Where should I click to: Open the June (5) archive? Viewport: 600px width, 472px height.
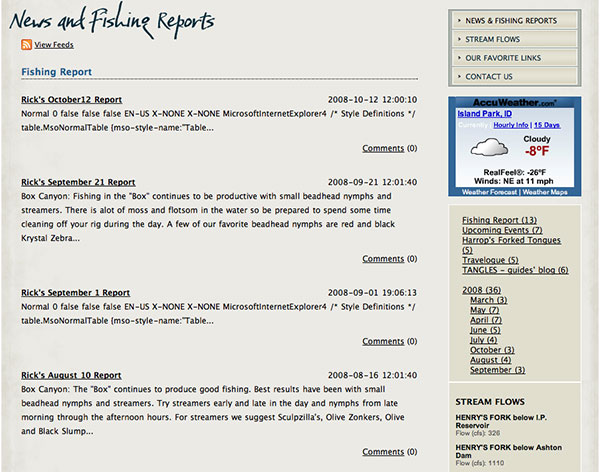point(485,330)
